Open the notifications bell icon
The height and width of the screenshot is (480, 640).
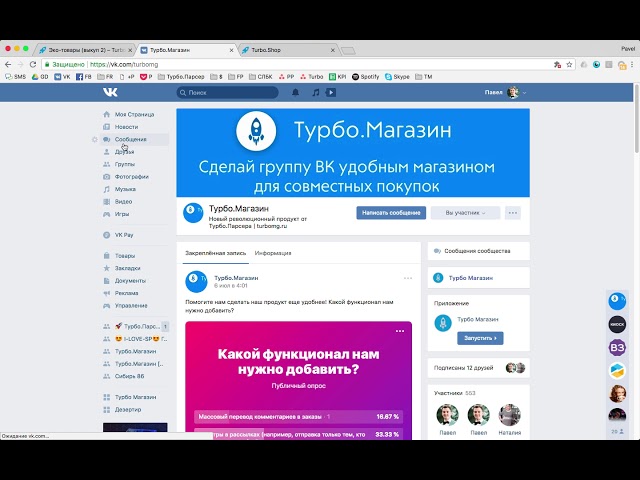[x=296, y=93]
